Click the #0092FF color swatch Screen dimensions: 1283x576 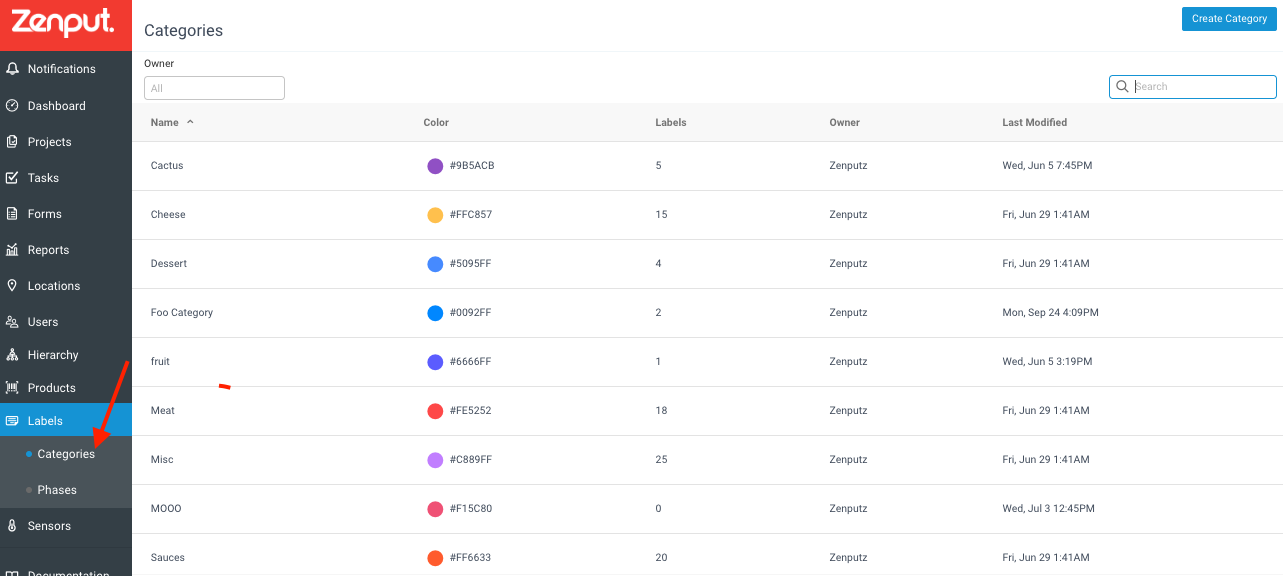pos(435,313)
